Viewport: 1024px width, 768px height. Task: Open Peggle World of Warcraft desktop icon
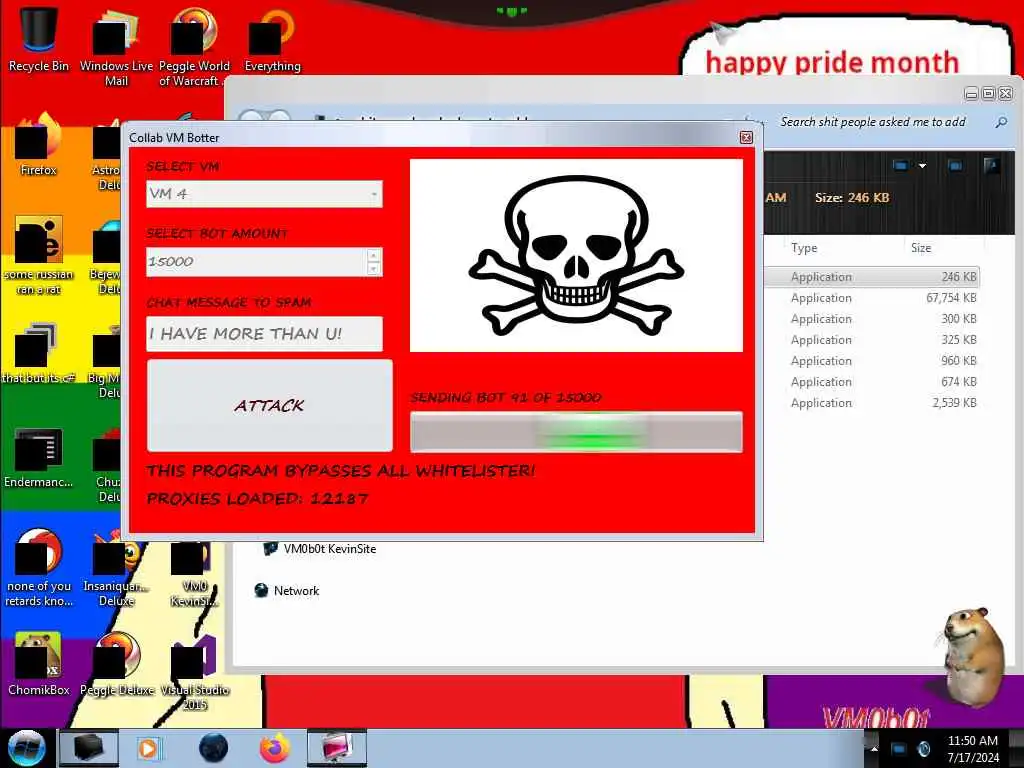[194, 46]
